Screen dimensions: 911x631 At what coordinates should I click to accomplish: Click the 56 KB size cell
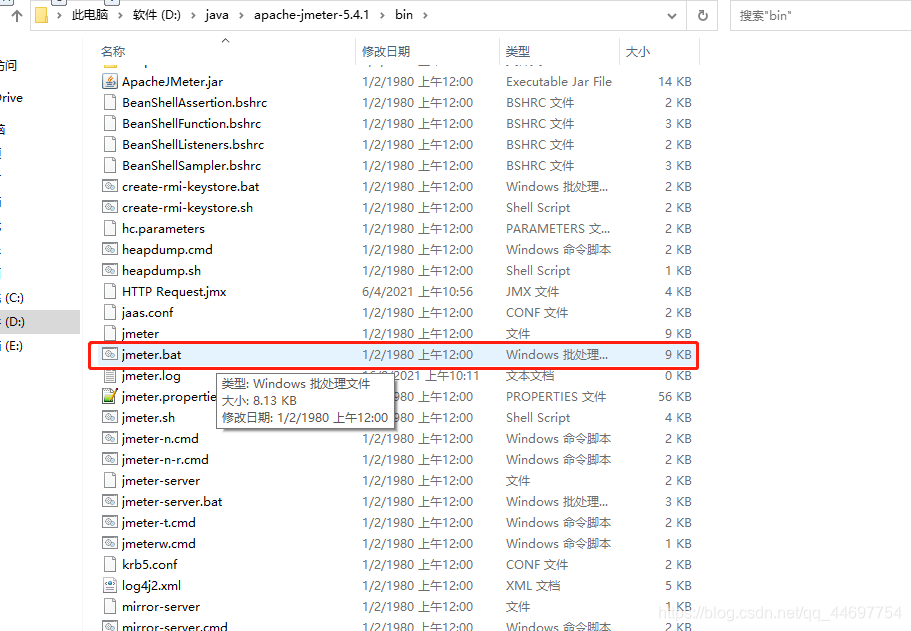675,396
